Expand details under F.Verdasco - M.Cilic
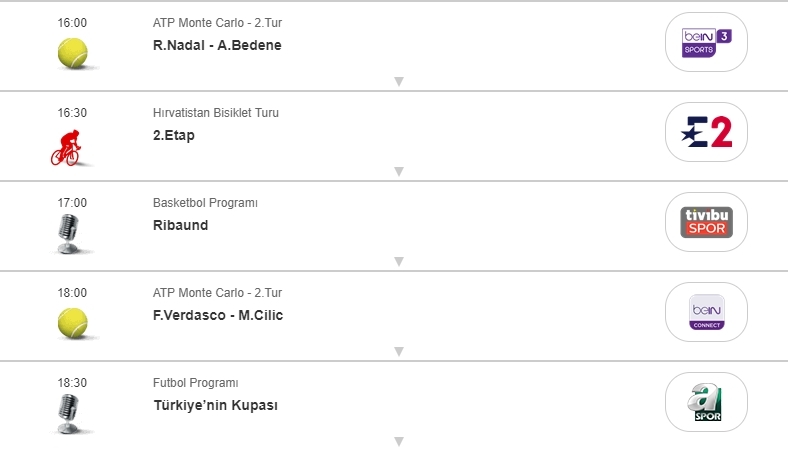Viewport: 788px width, 449px height. tap(398, 352)
